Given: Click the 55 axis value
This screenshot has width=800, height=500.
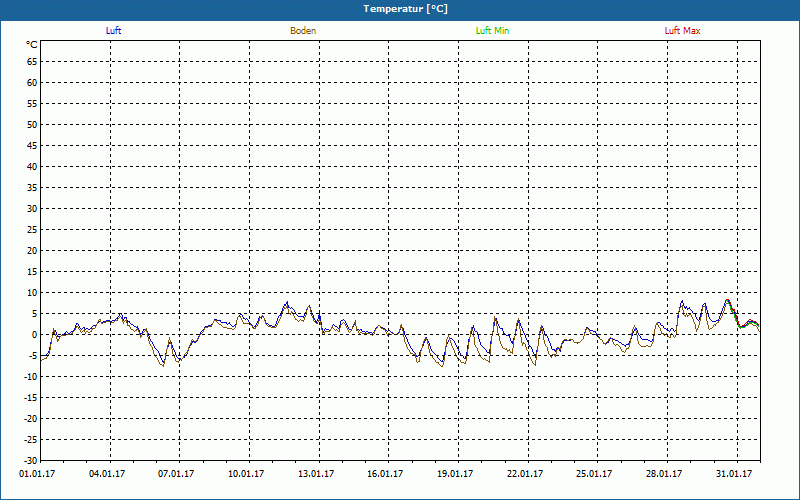Looking at the screenshot, I should point(32,104).
